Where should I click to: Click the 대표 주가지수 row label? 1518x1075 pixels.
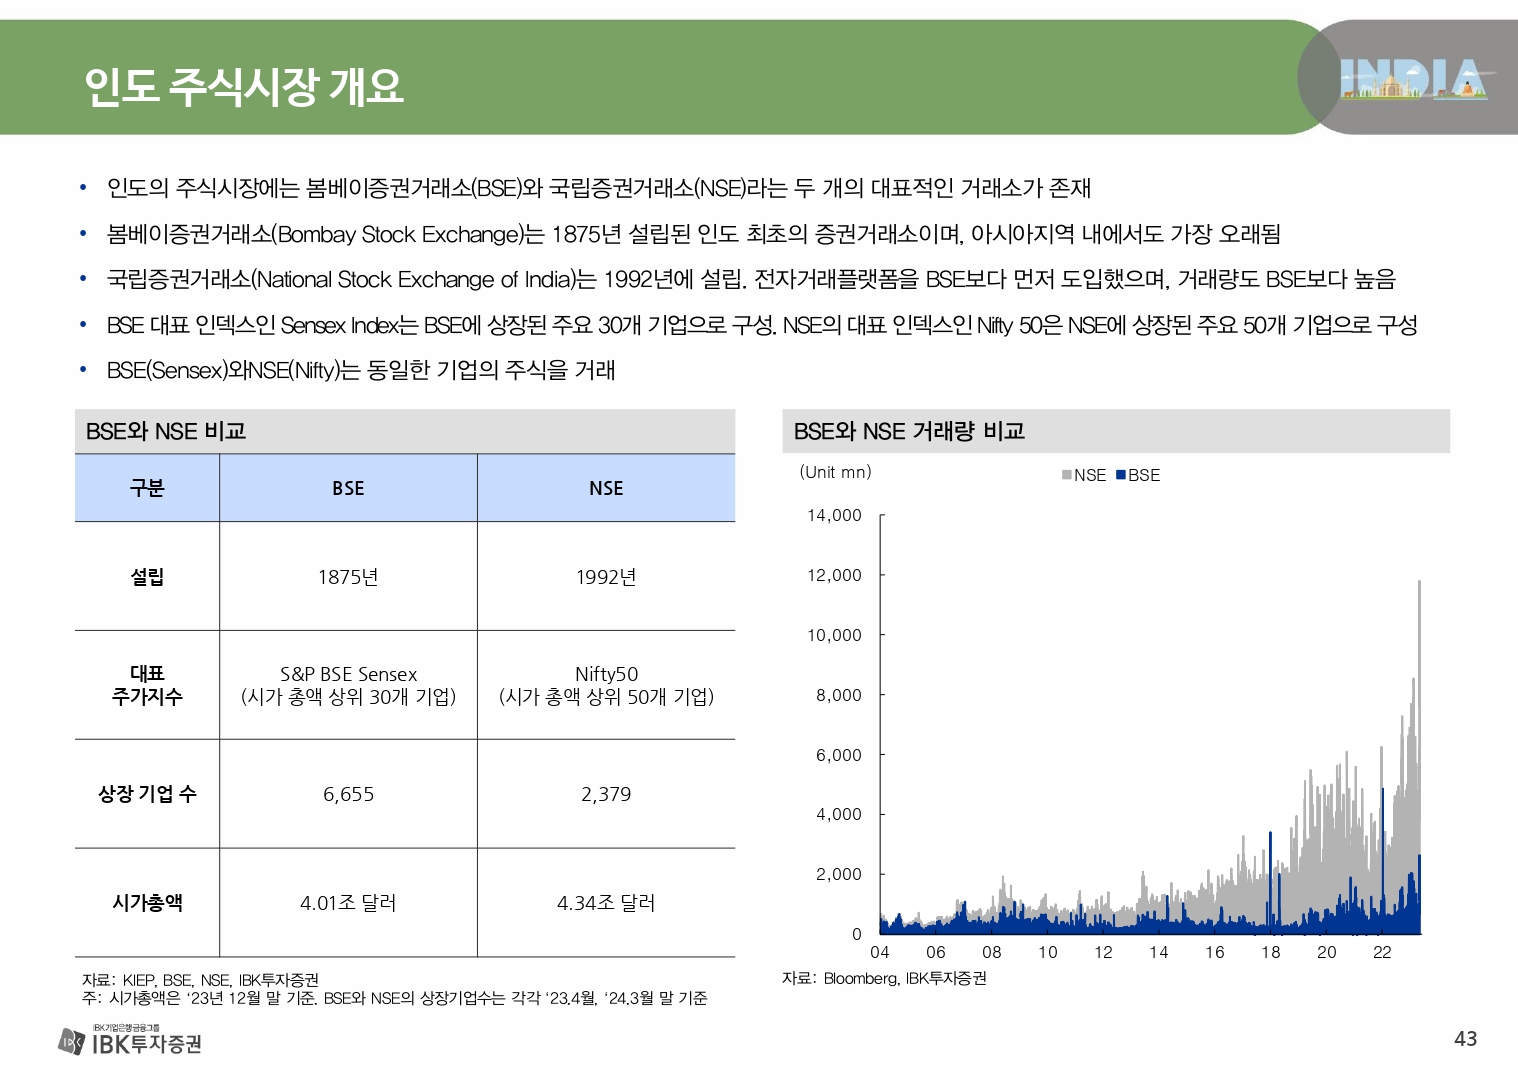[147, 685]
